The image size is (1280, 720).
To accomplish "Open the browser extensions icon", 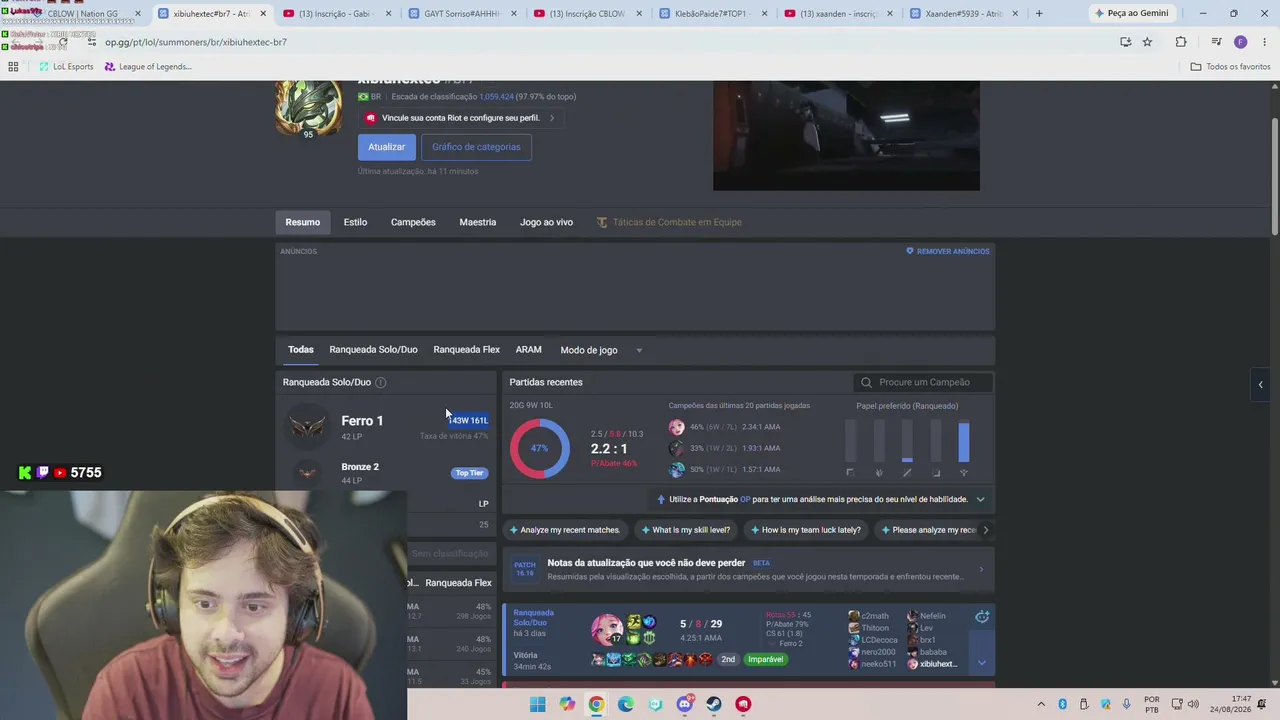I will [x=1181, y=42].
